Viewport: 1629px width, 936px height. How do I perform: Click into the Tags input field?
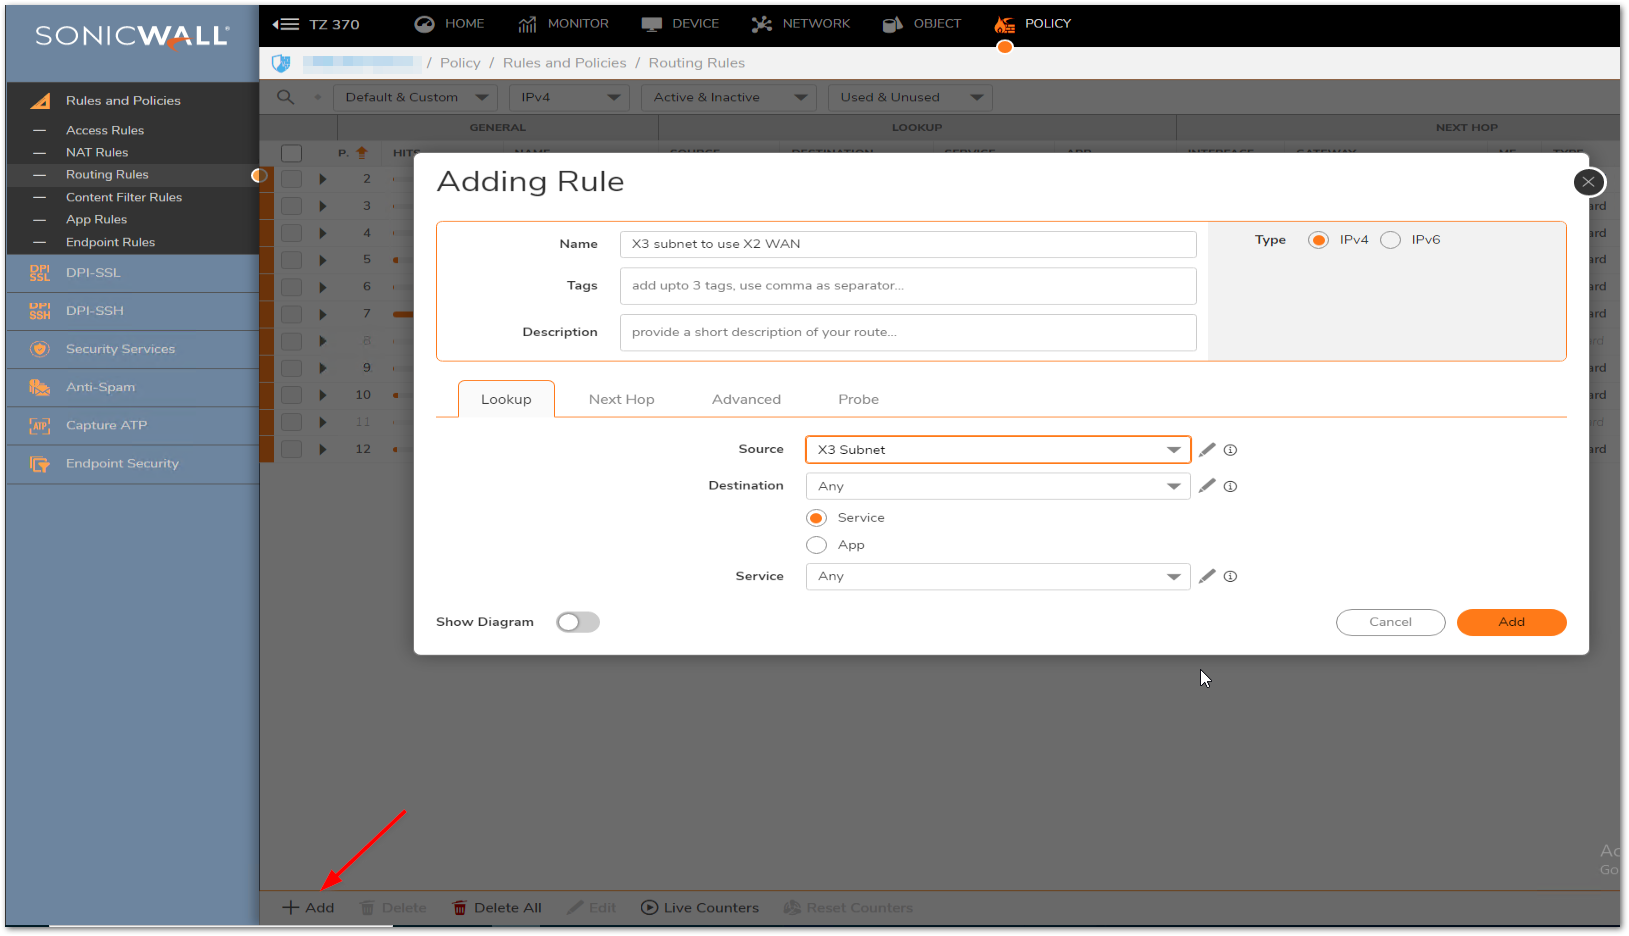(x=907, y=286)
